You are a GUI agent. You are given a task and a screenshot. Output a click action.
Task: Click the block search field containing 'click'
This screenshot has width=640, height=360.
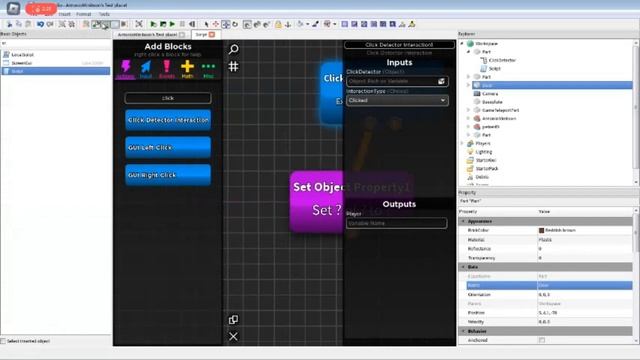coord(168,98)
